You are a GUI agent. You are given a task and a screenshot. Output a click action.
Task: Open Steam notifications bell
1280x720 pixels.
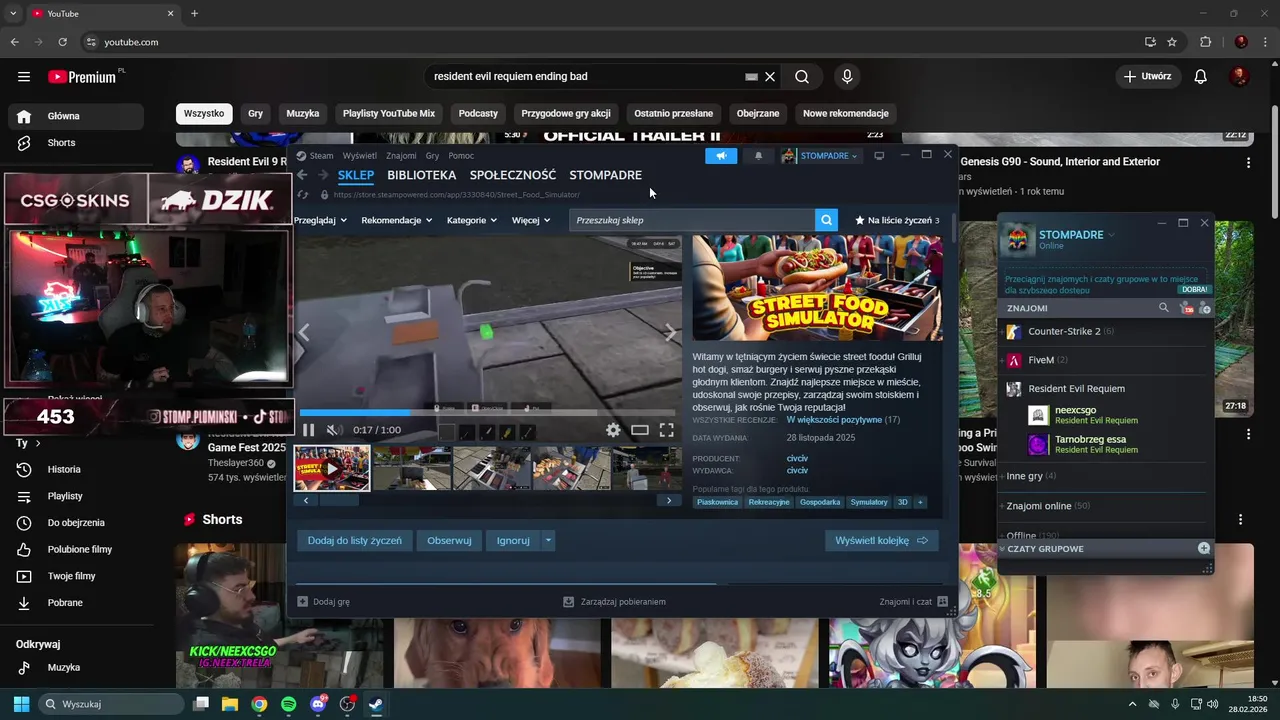click(x=758, y=155)
